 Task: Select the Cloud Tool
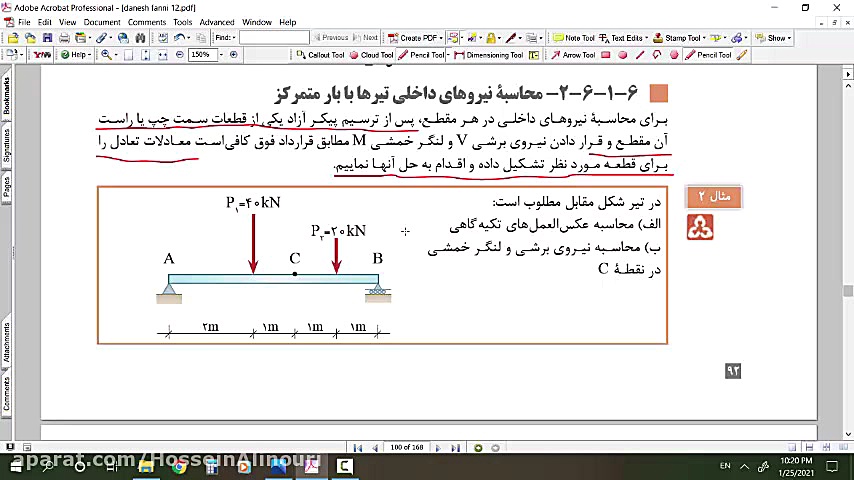tap(371, 55)
